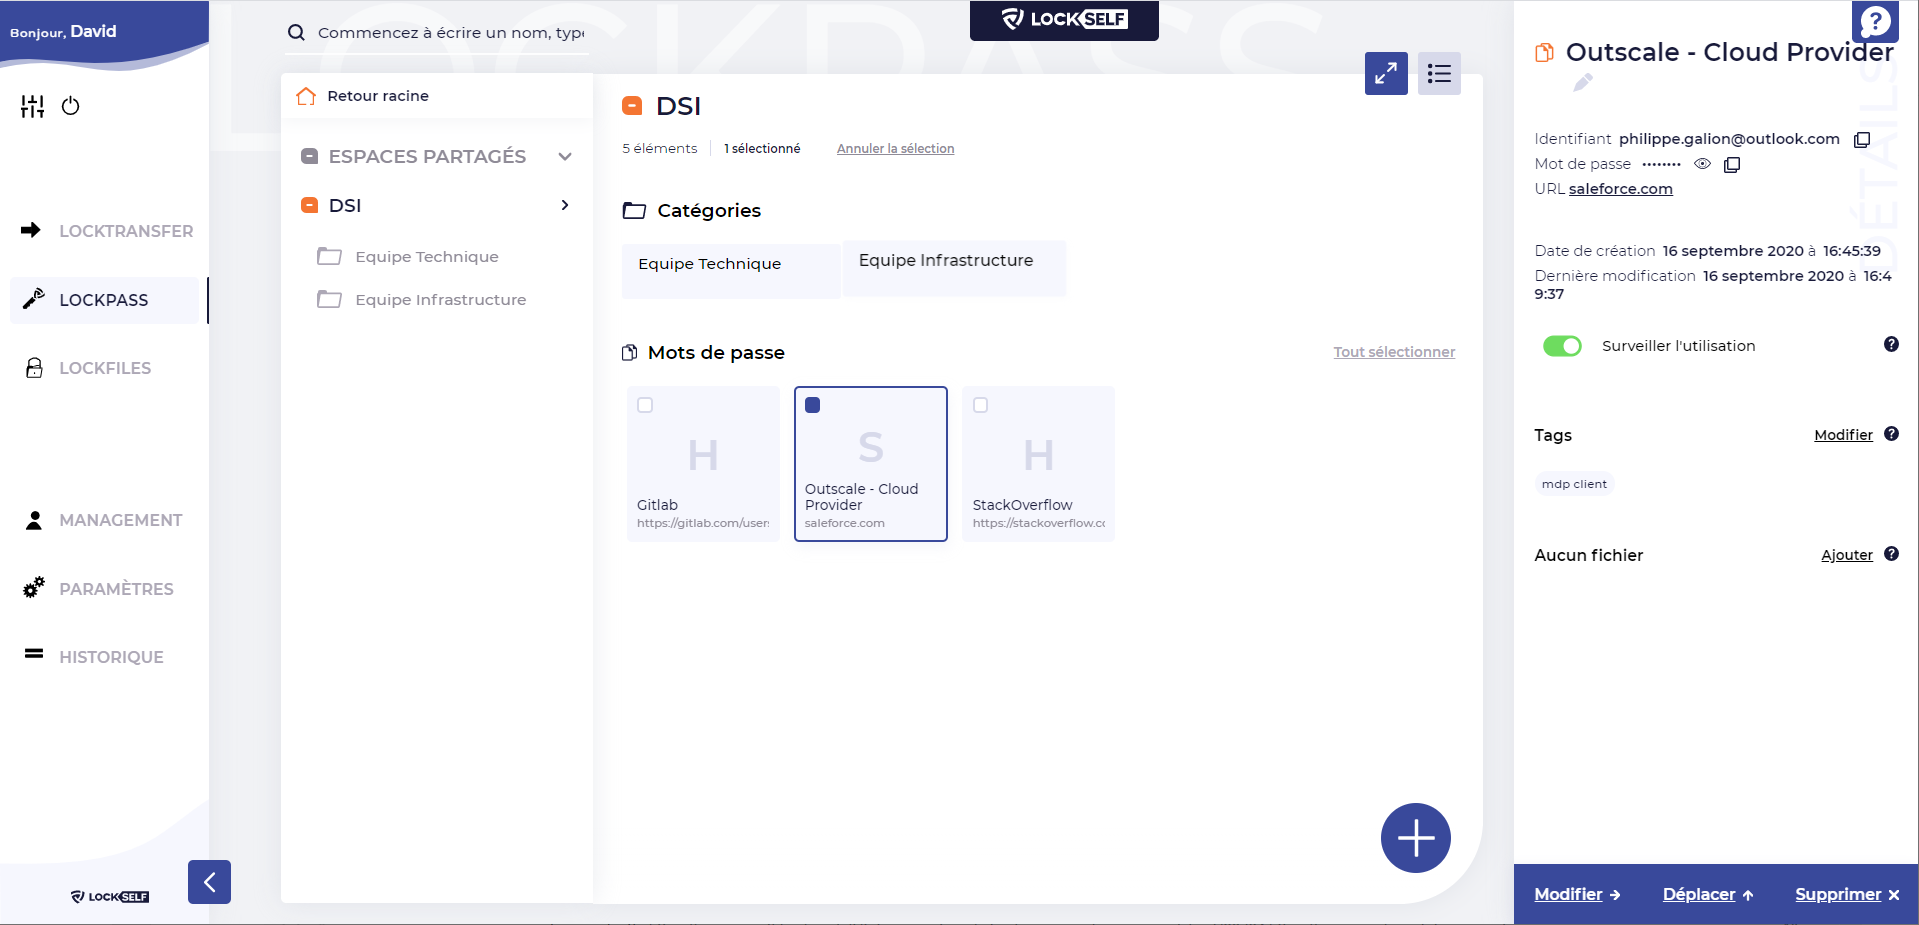Expand the DSI tree arrow

(x=565, y=205)
